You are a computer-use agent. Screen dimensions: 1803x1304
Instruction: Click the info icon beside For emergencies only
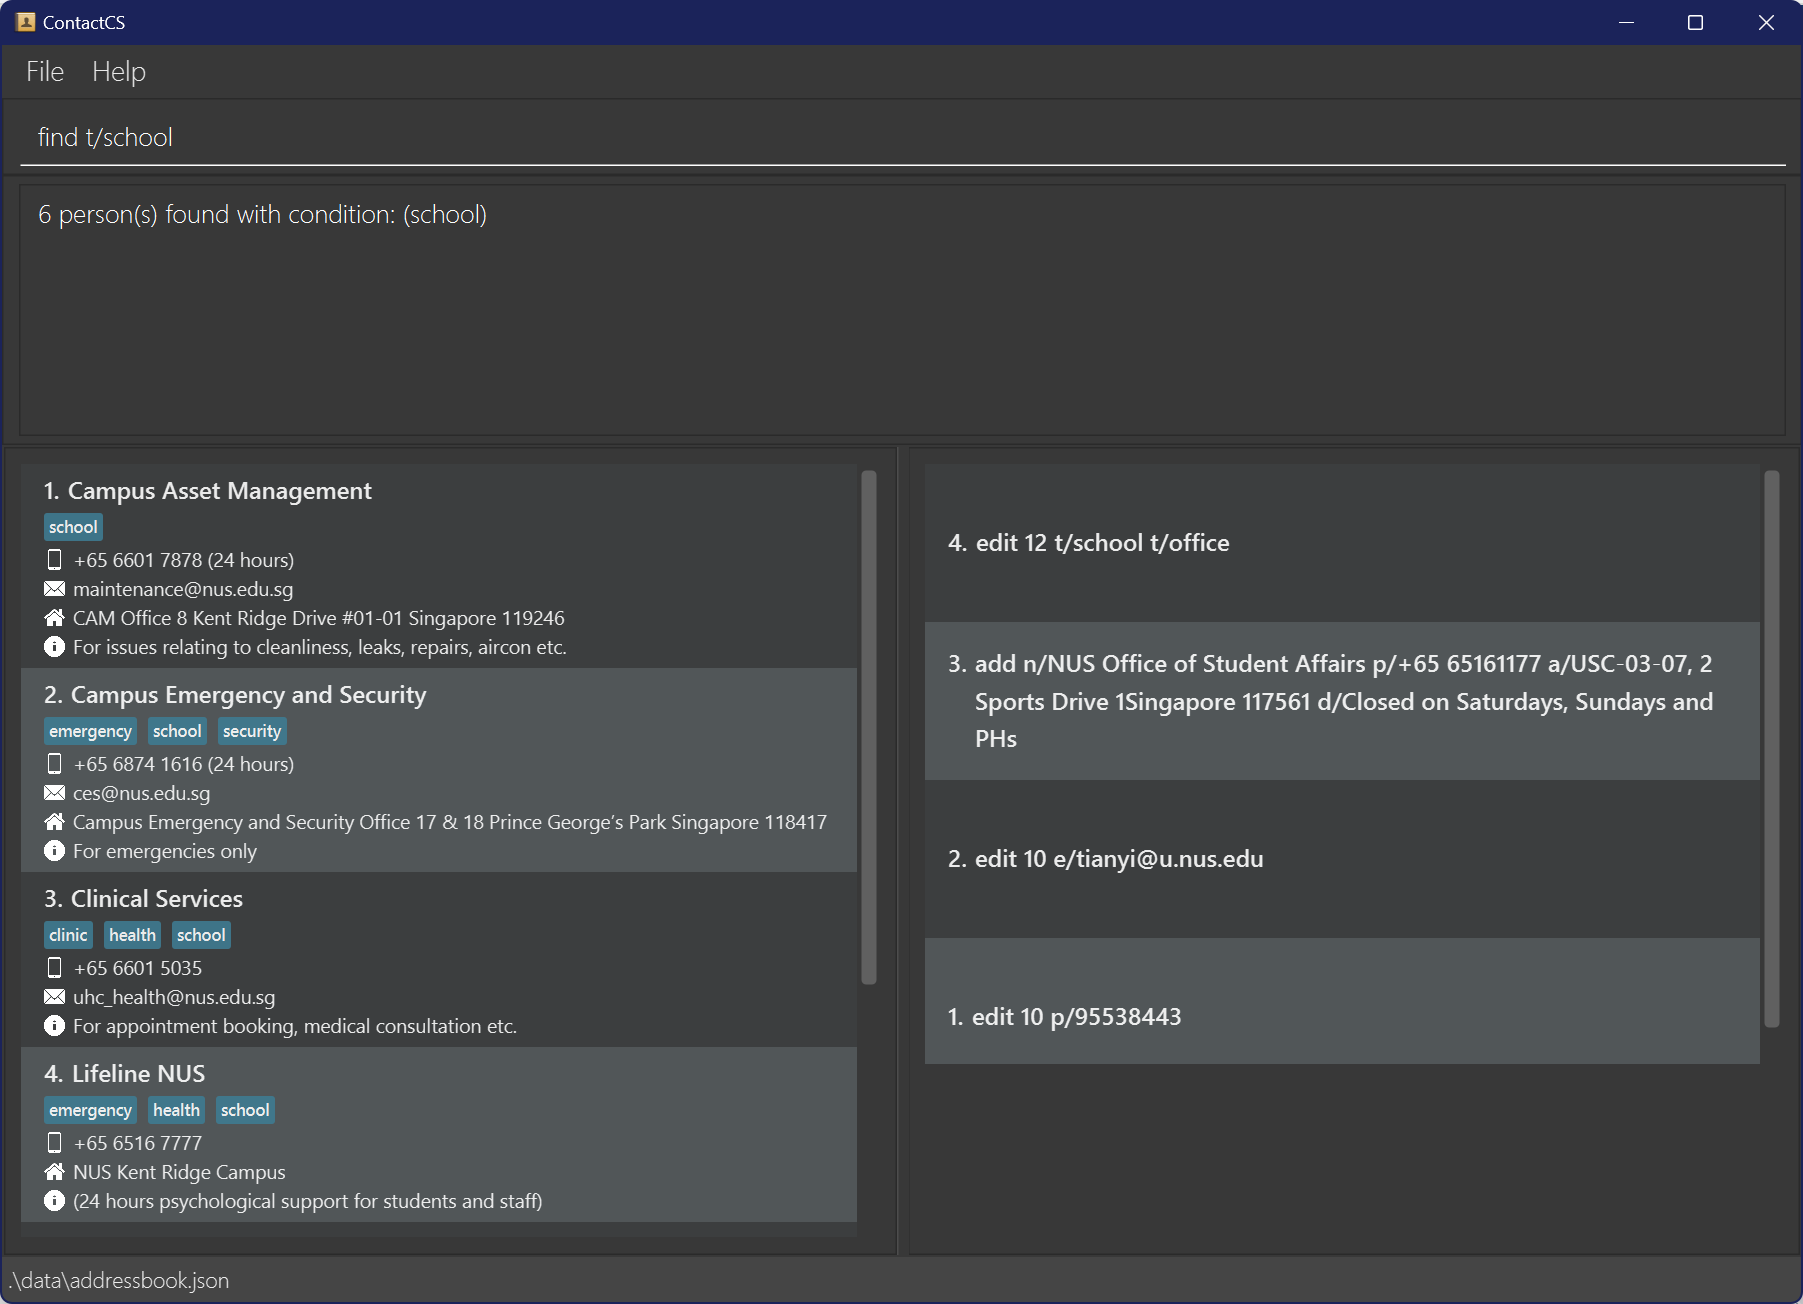point(55,851)
